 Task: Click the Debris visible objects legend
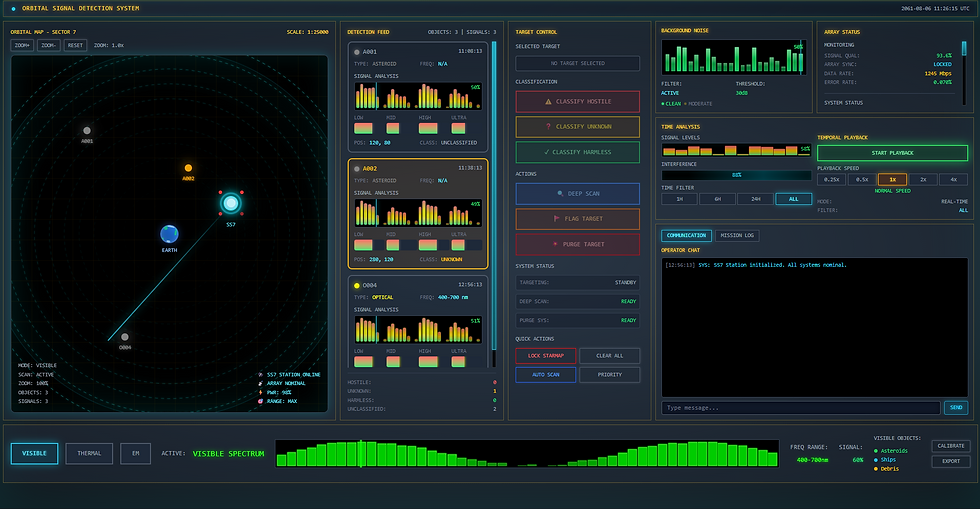(886, 469)
